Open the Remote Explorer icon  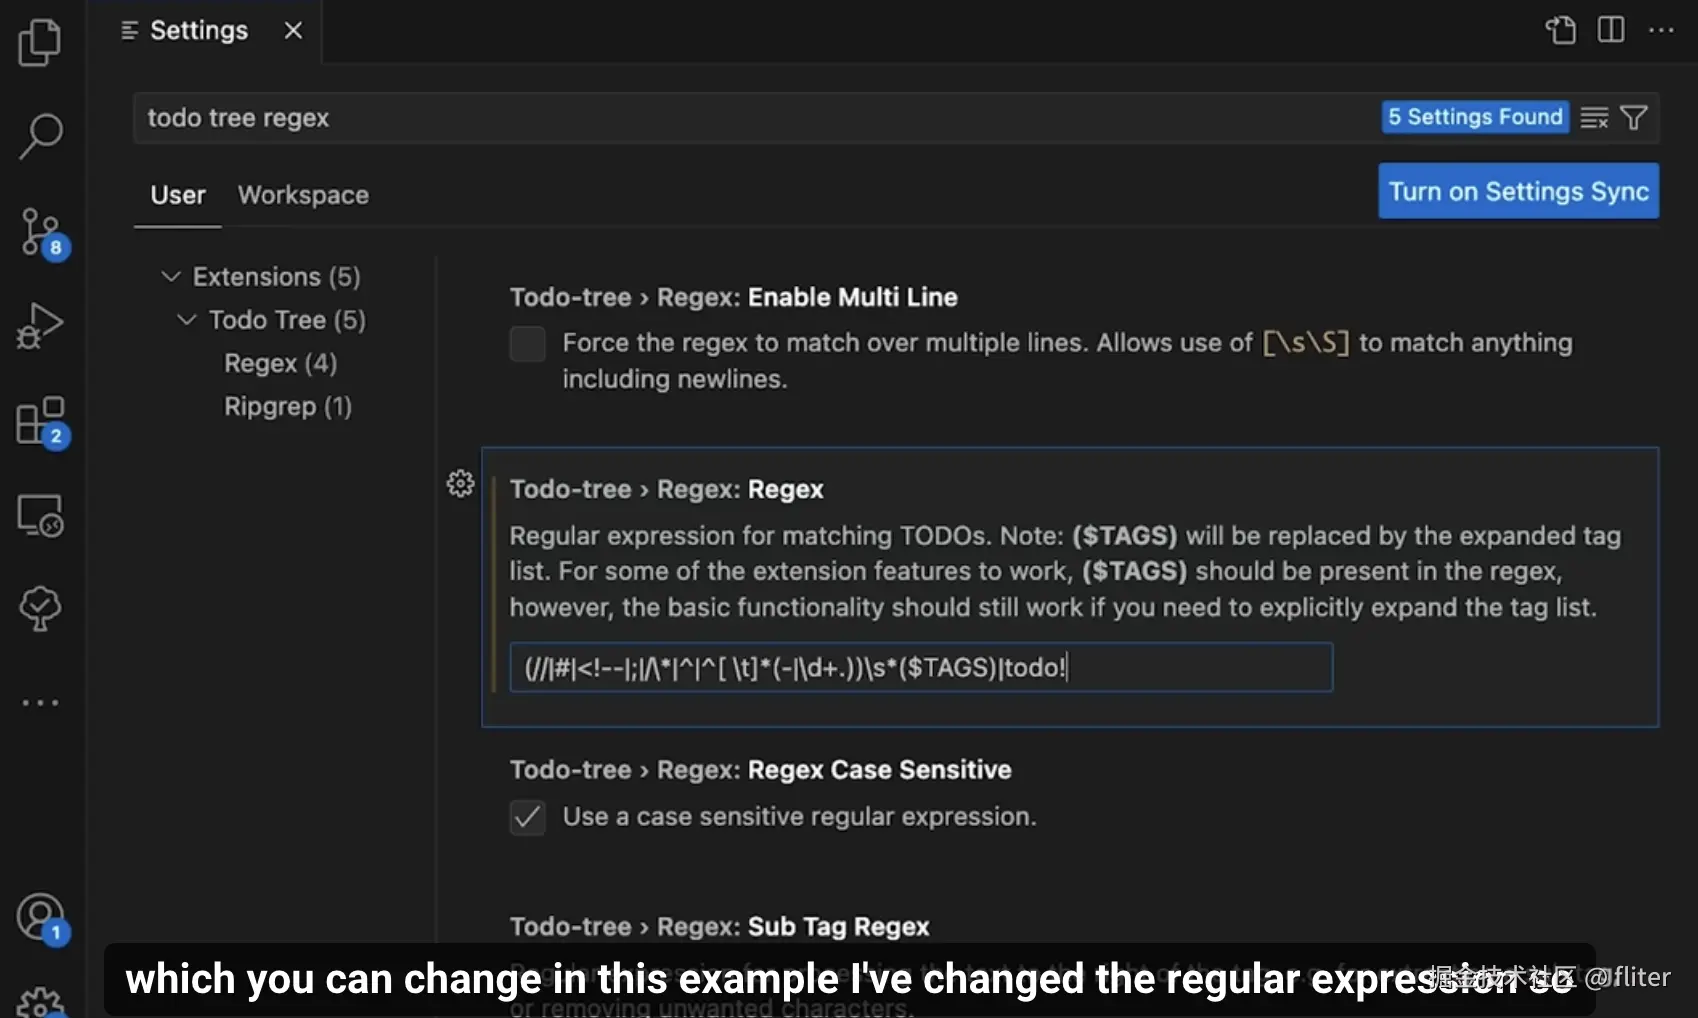[40, 515]
